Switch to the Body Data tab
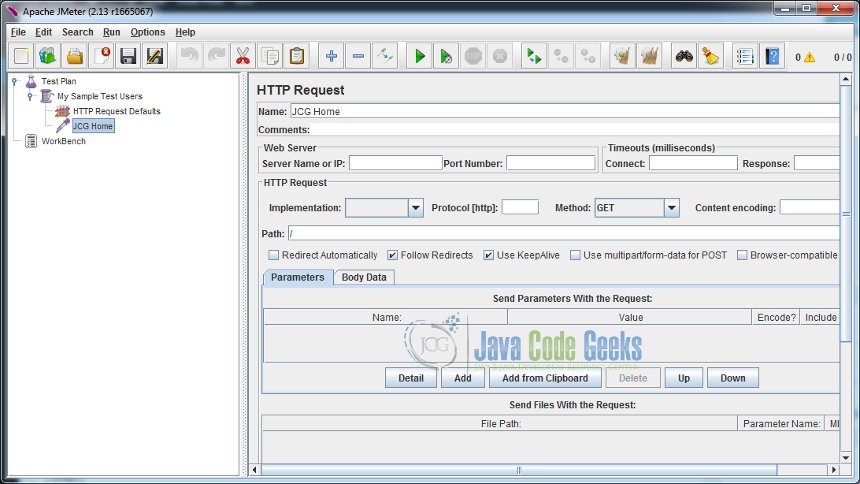This screenshot has width=860, height=484. [x=364, y=277]
